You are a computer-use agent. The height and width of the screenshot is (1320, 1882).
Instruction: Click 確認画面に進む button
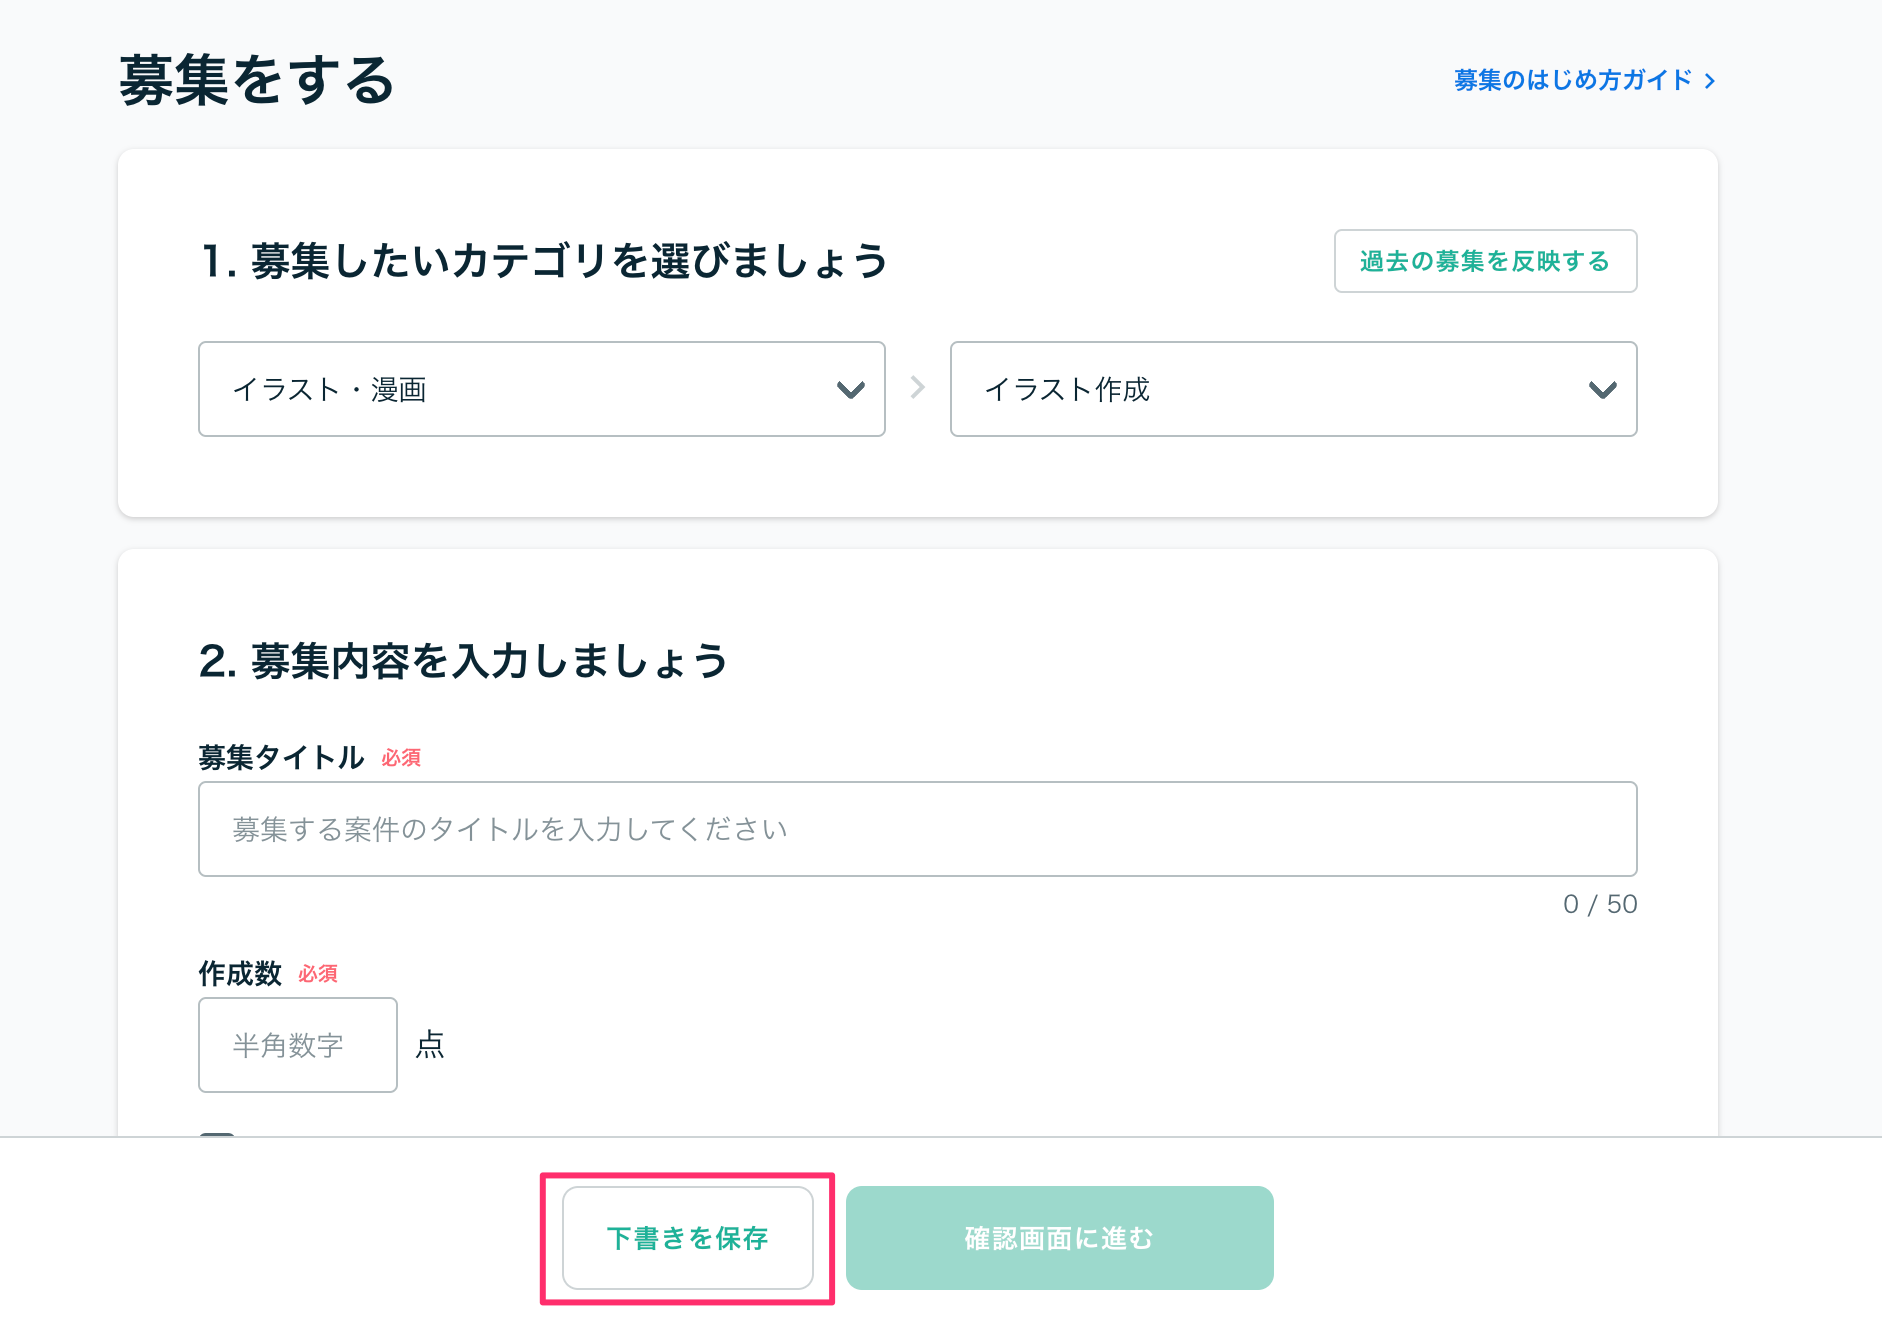(x=1059, y=1238)
